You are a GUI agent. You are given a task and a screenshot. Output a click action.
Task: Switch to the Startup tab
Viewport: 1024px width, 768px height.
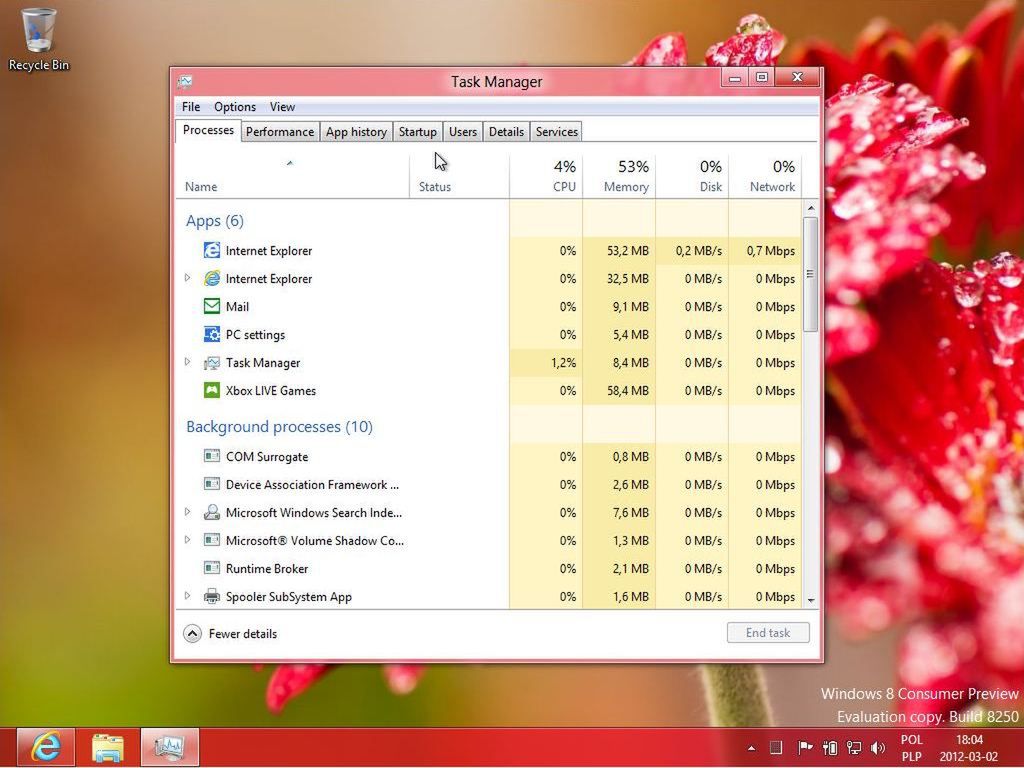tap(417, 132)
